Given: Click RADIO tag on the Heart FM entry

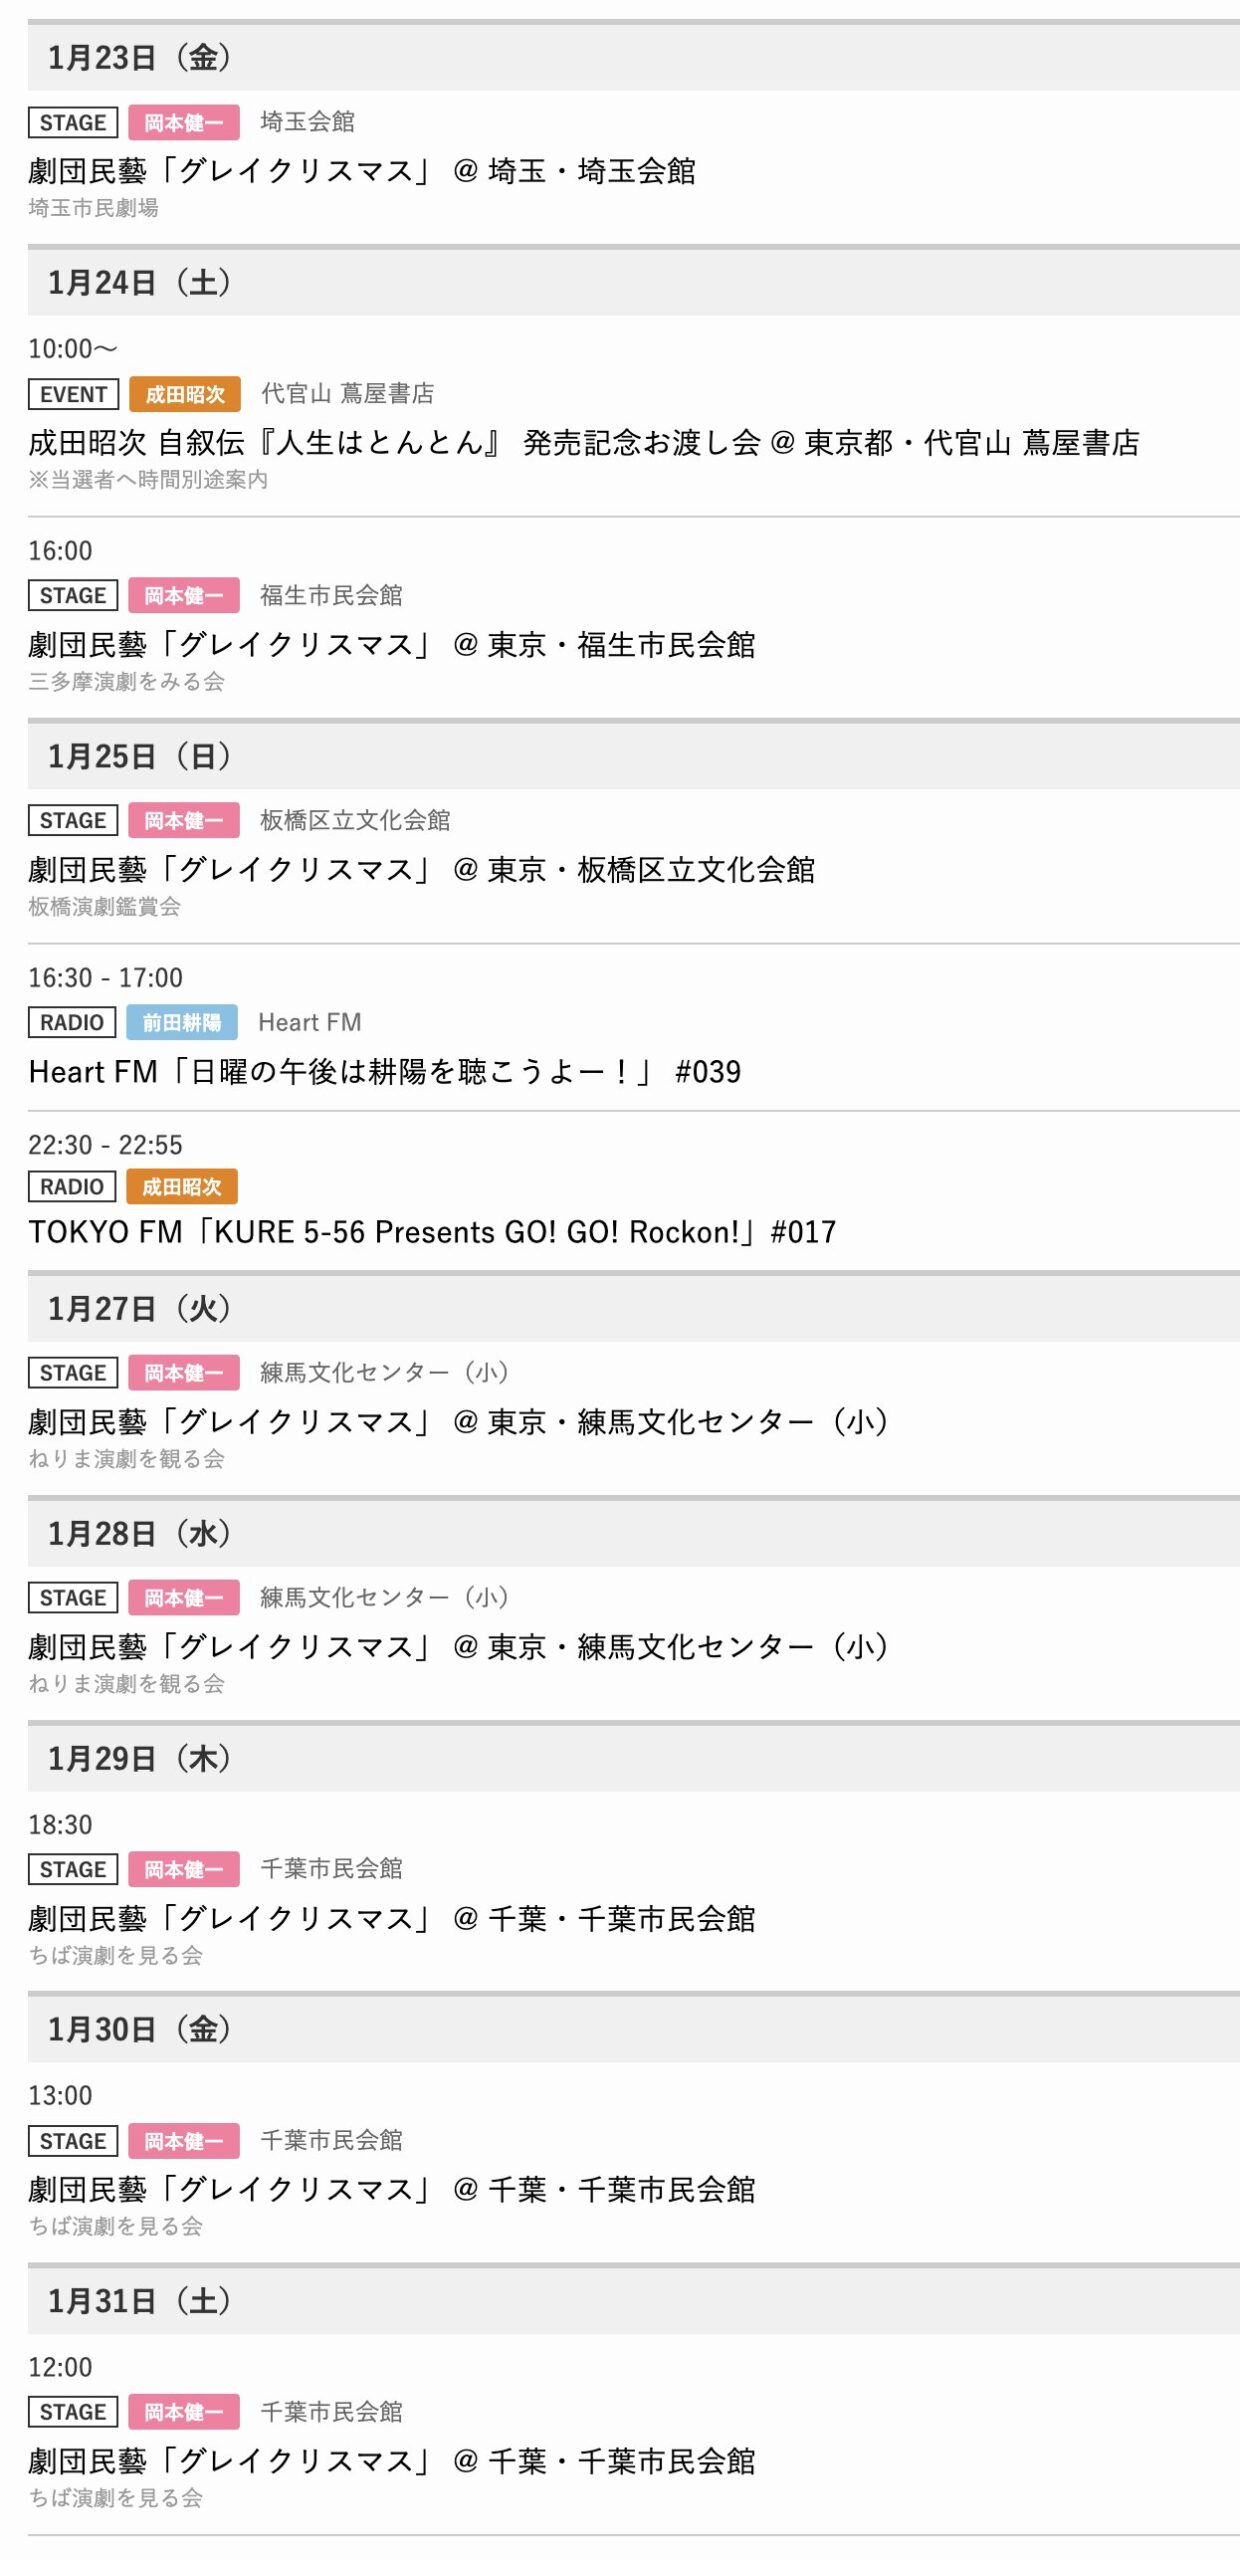Looking at the screenshot, I should tap(72, 1022).
